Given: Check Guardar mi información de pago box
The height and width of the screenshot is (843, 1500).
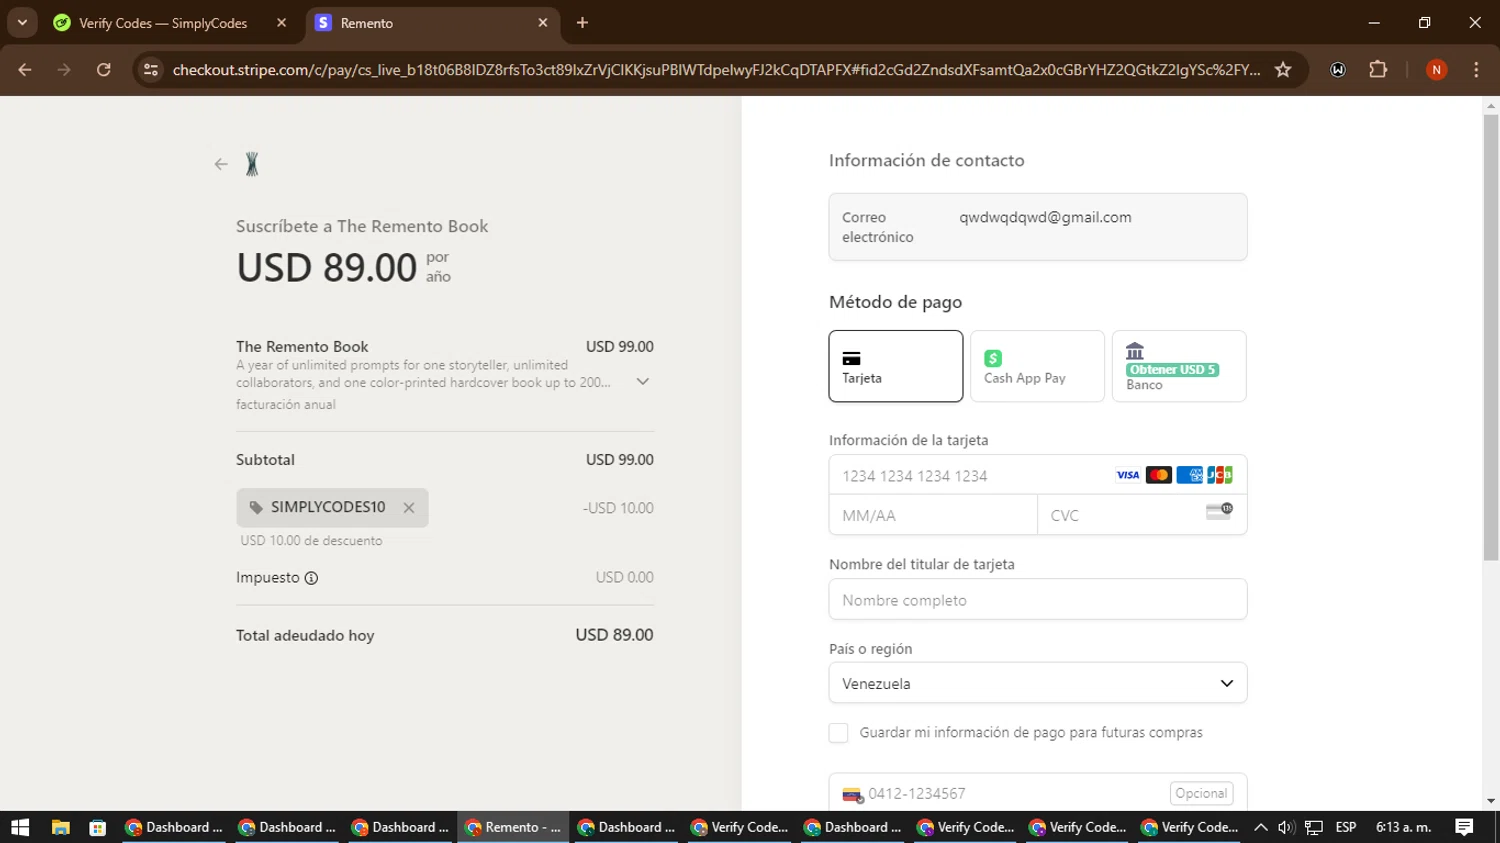Looking at the screenshot, I should click(x=838, y=733).
